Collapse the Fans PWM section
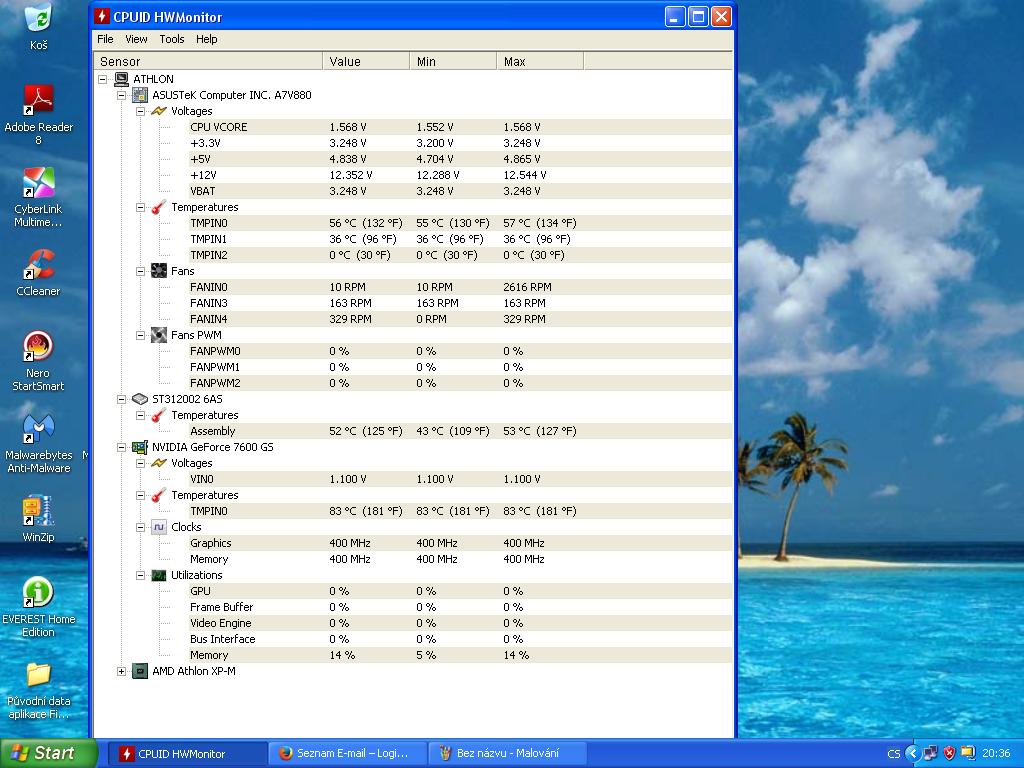The height and width of the screenshot is (768, 1024). (x=141, y=335)
